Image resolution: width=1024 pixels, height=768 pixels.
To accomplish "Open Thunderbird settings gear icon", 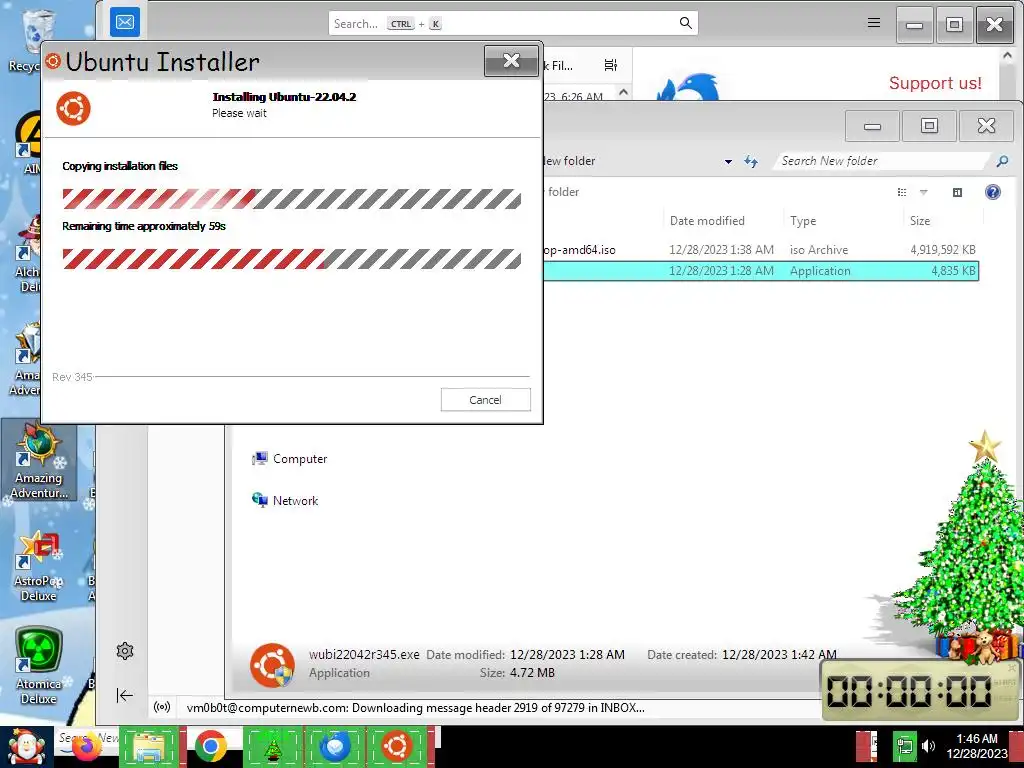I will [125, 651].
